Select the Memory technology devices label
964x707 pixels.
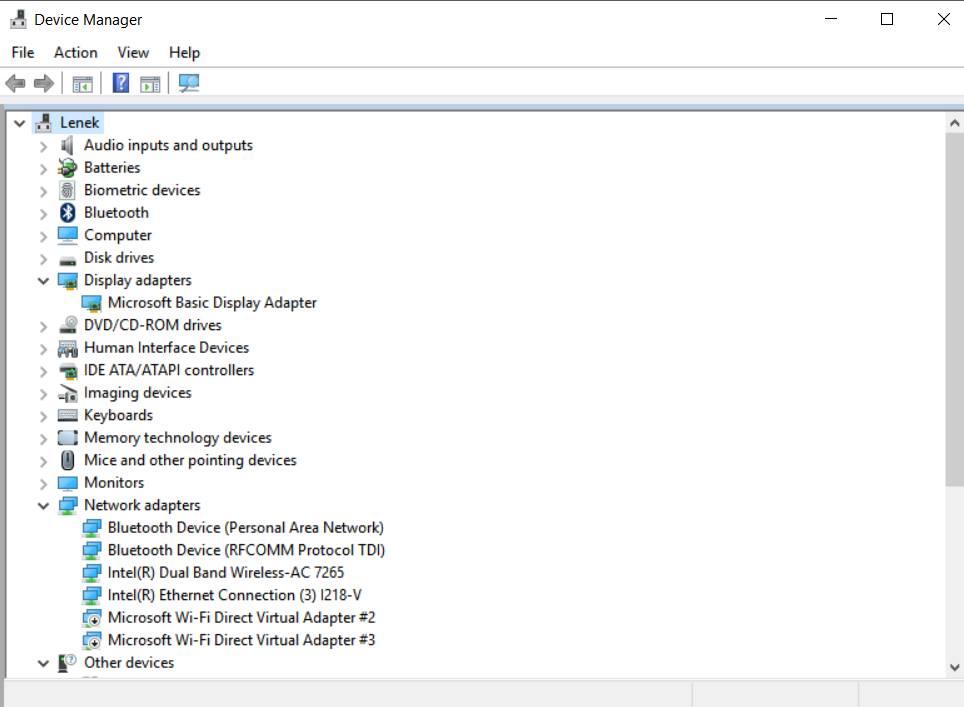(178, 438)
